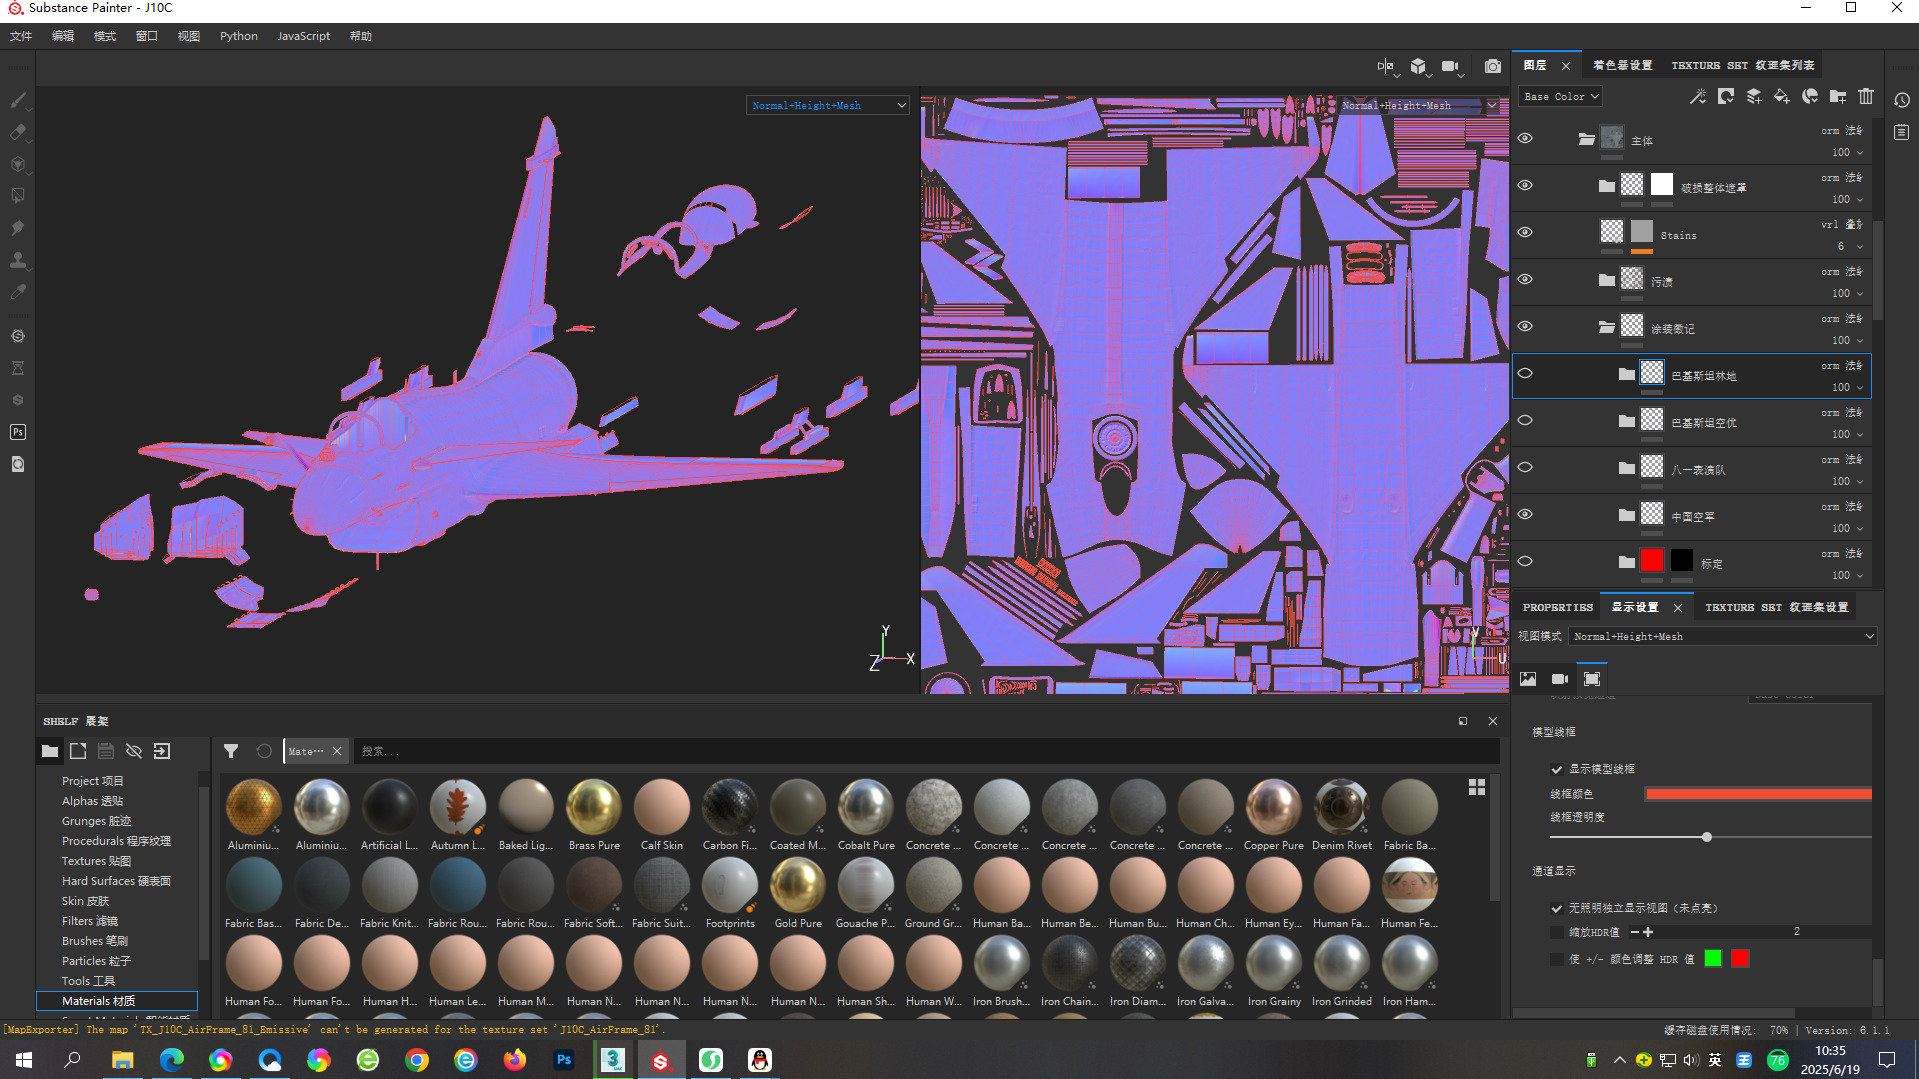1919x1079 pixels.
Task: Switch shelf to grid thumbnail view
Action: [1477, 787]
